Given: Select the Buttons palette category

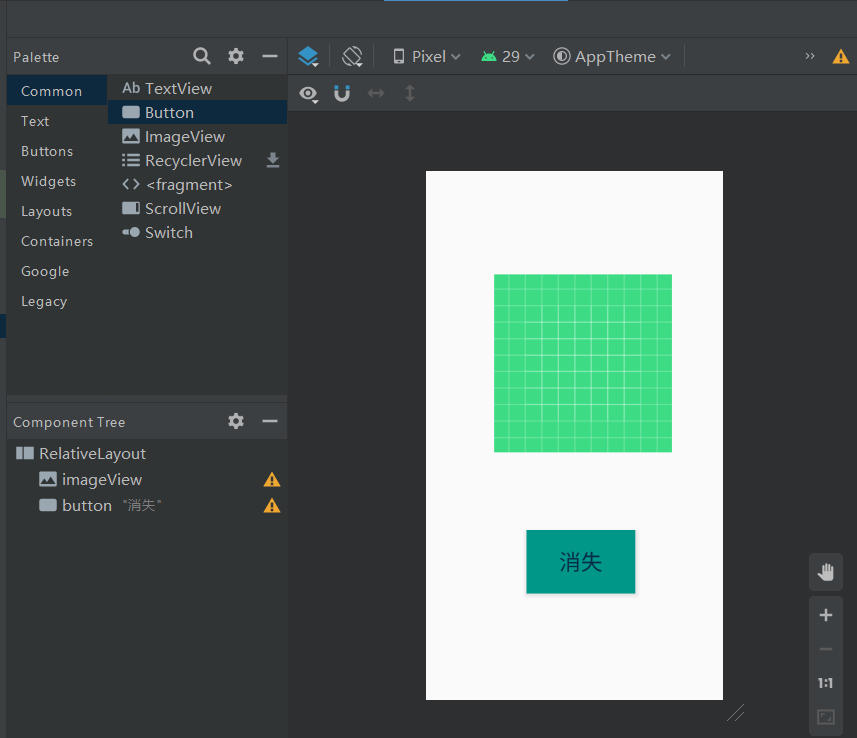Looking at the screenshot, I should click(x=57, y=151).
